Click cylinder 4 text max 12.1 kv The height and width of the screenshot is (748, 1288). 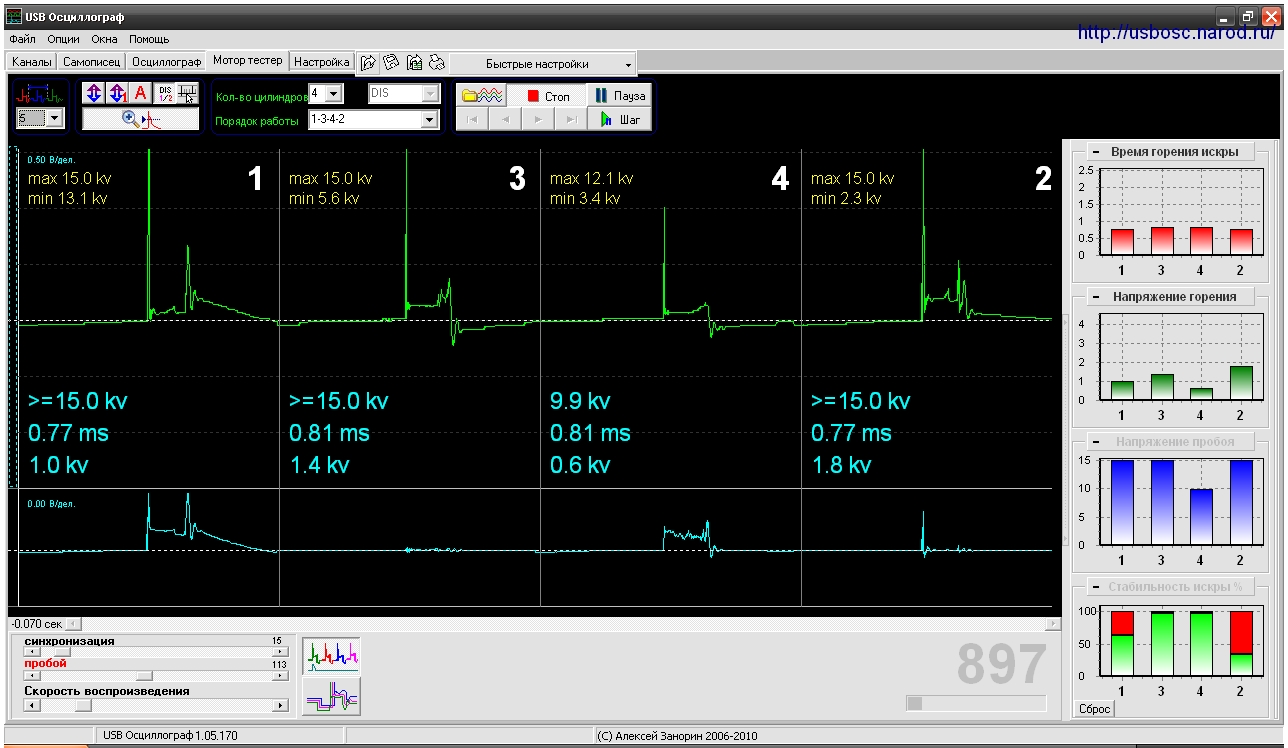coord(592,179)
